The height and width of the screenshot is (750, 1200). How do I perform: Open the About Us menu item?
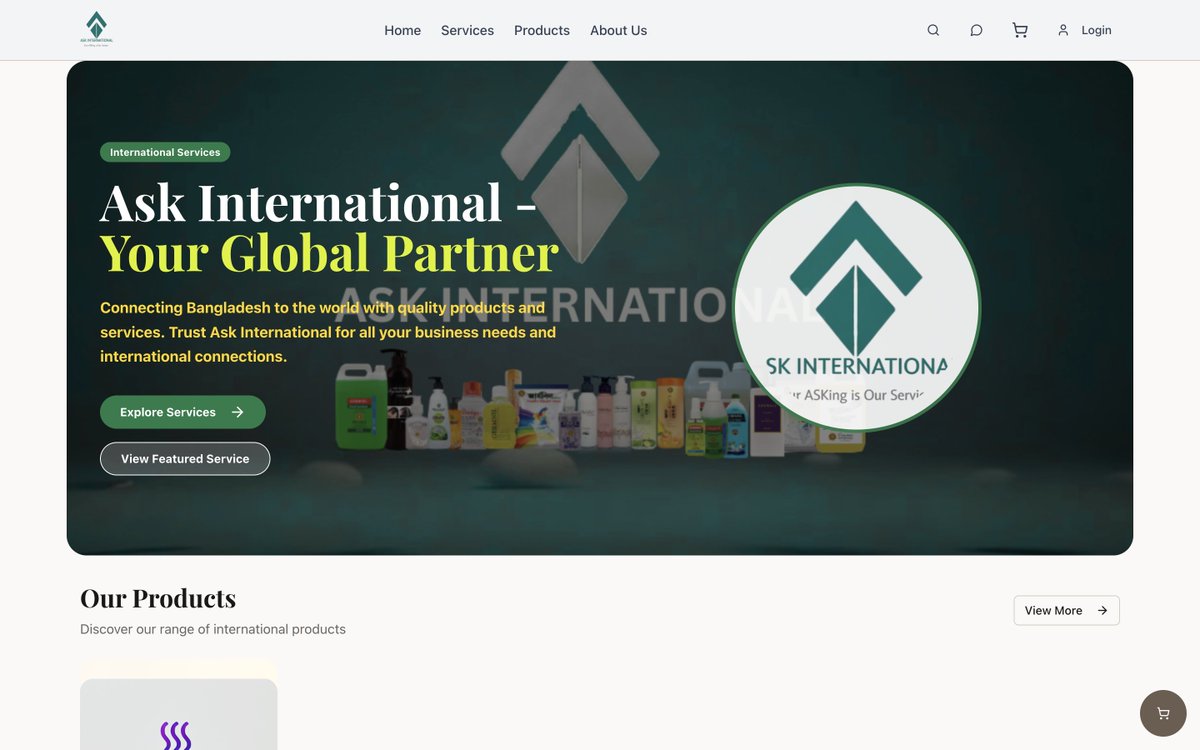pyautogui.click(x=618, y=30)
